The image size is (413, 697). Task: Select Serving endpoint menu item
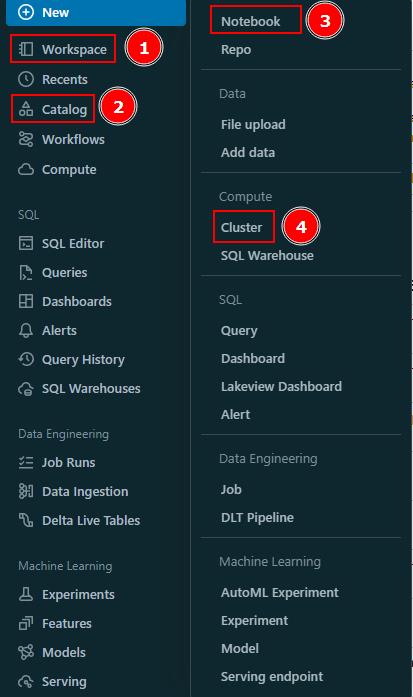pos(272,677)
